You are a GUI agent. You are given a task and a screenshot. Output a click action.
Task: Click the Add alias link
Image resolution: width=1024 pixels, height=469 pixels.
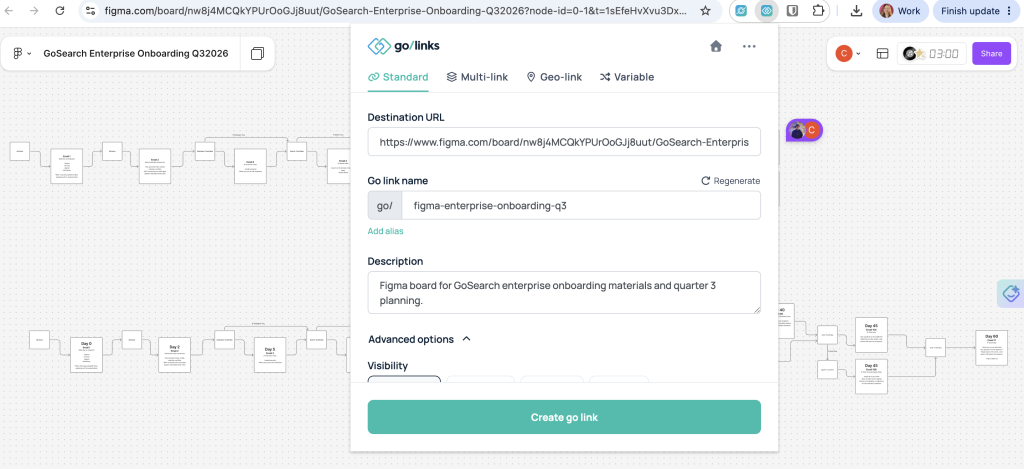(x=385, y=231)
